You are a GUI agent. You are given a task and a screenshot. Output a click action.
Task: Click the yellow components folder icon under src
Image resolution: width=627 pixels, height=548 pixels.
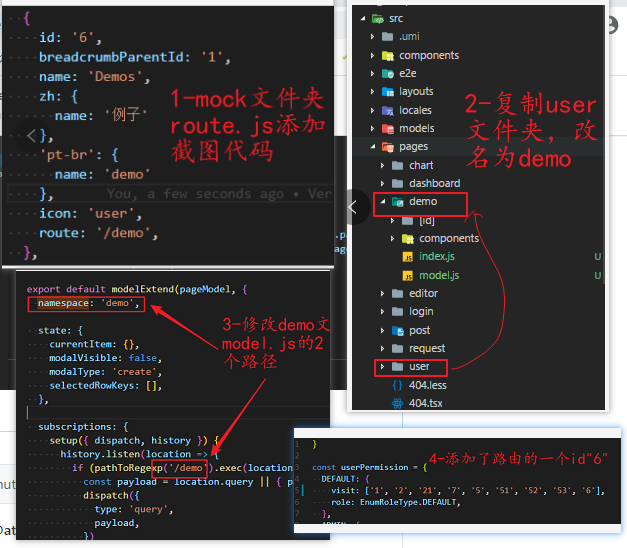click(387, 56)
